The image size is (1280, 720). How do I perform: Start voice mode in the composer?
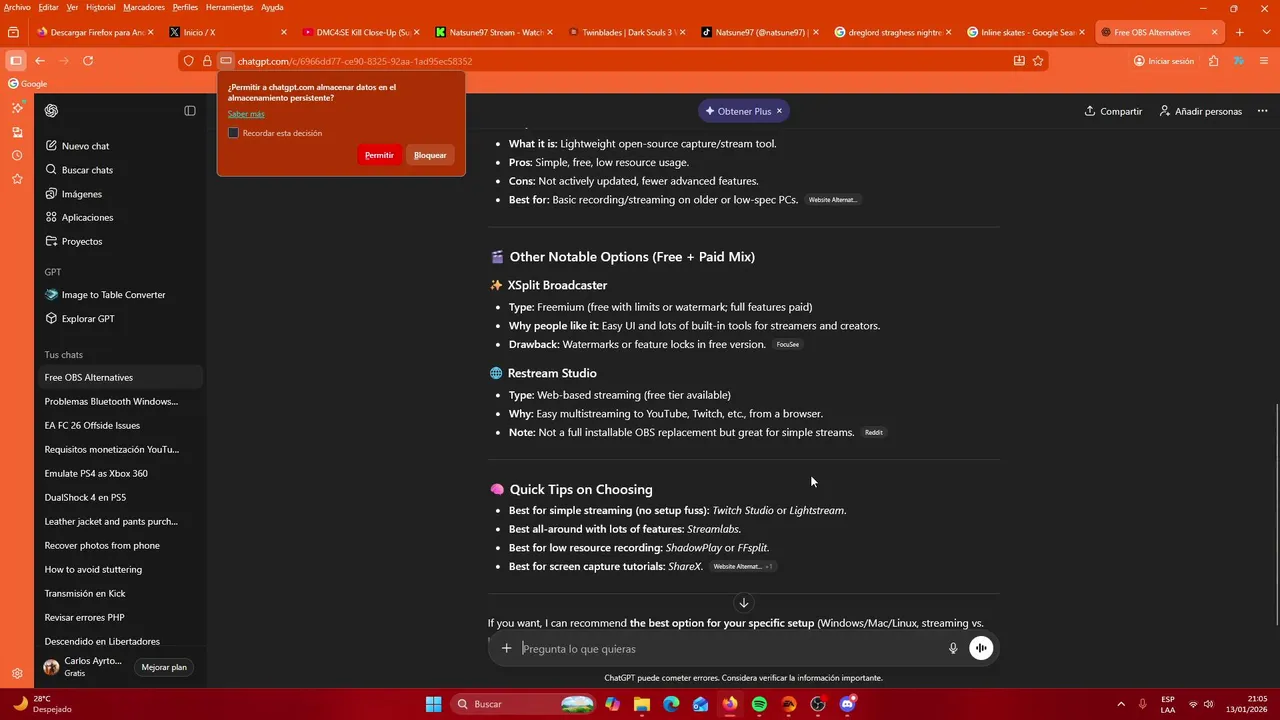[981, 649]
